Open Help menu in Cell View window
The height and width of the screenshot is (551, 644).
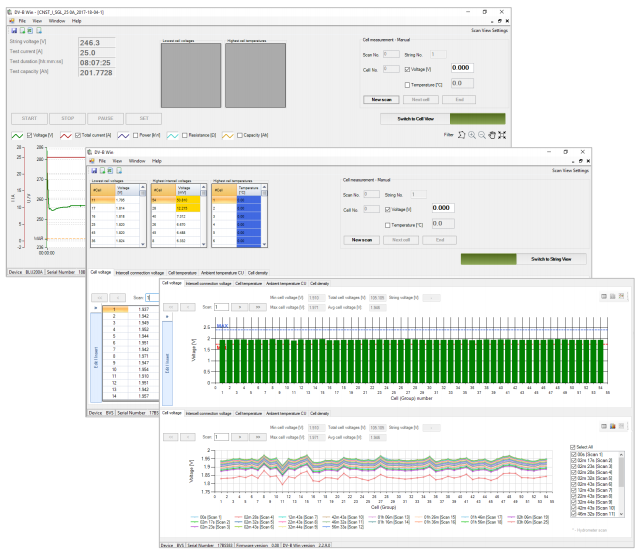point(156,161)
